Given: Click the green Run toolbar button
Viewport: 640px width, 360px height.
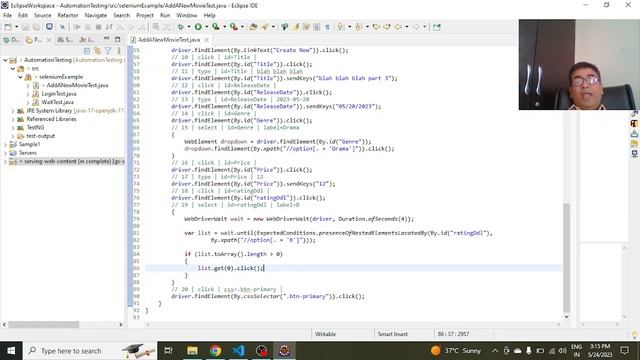Looking at the screenshot, I should [x=198, y=27].
